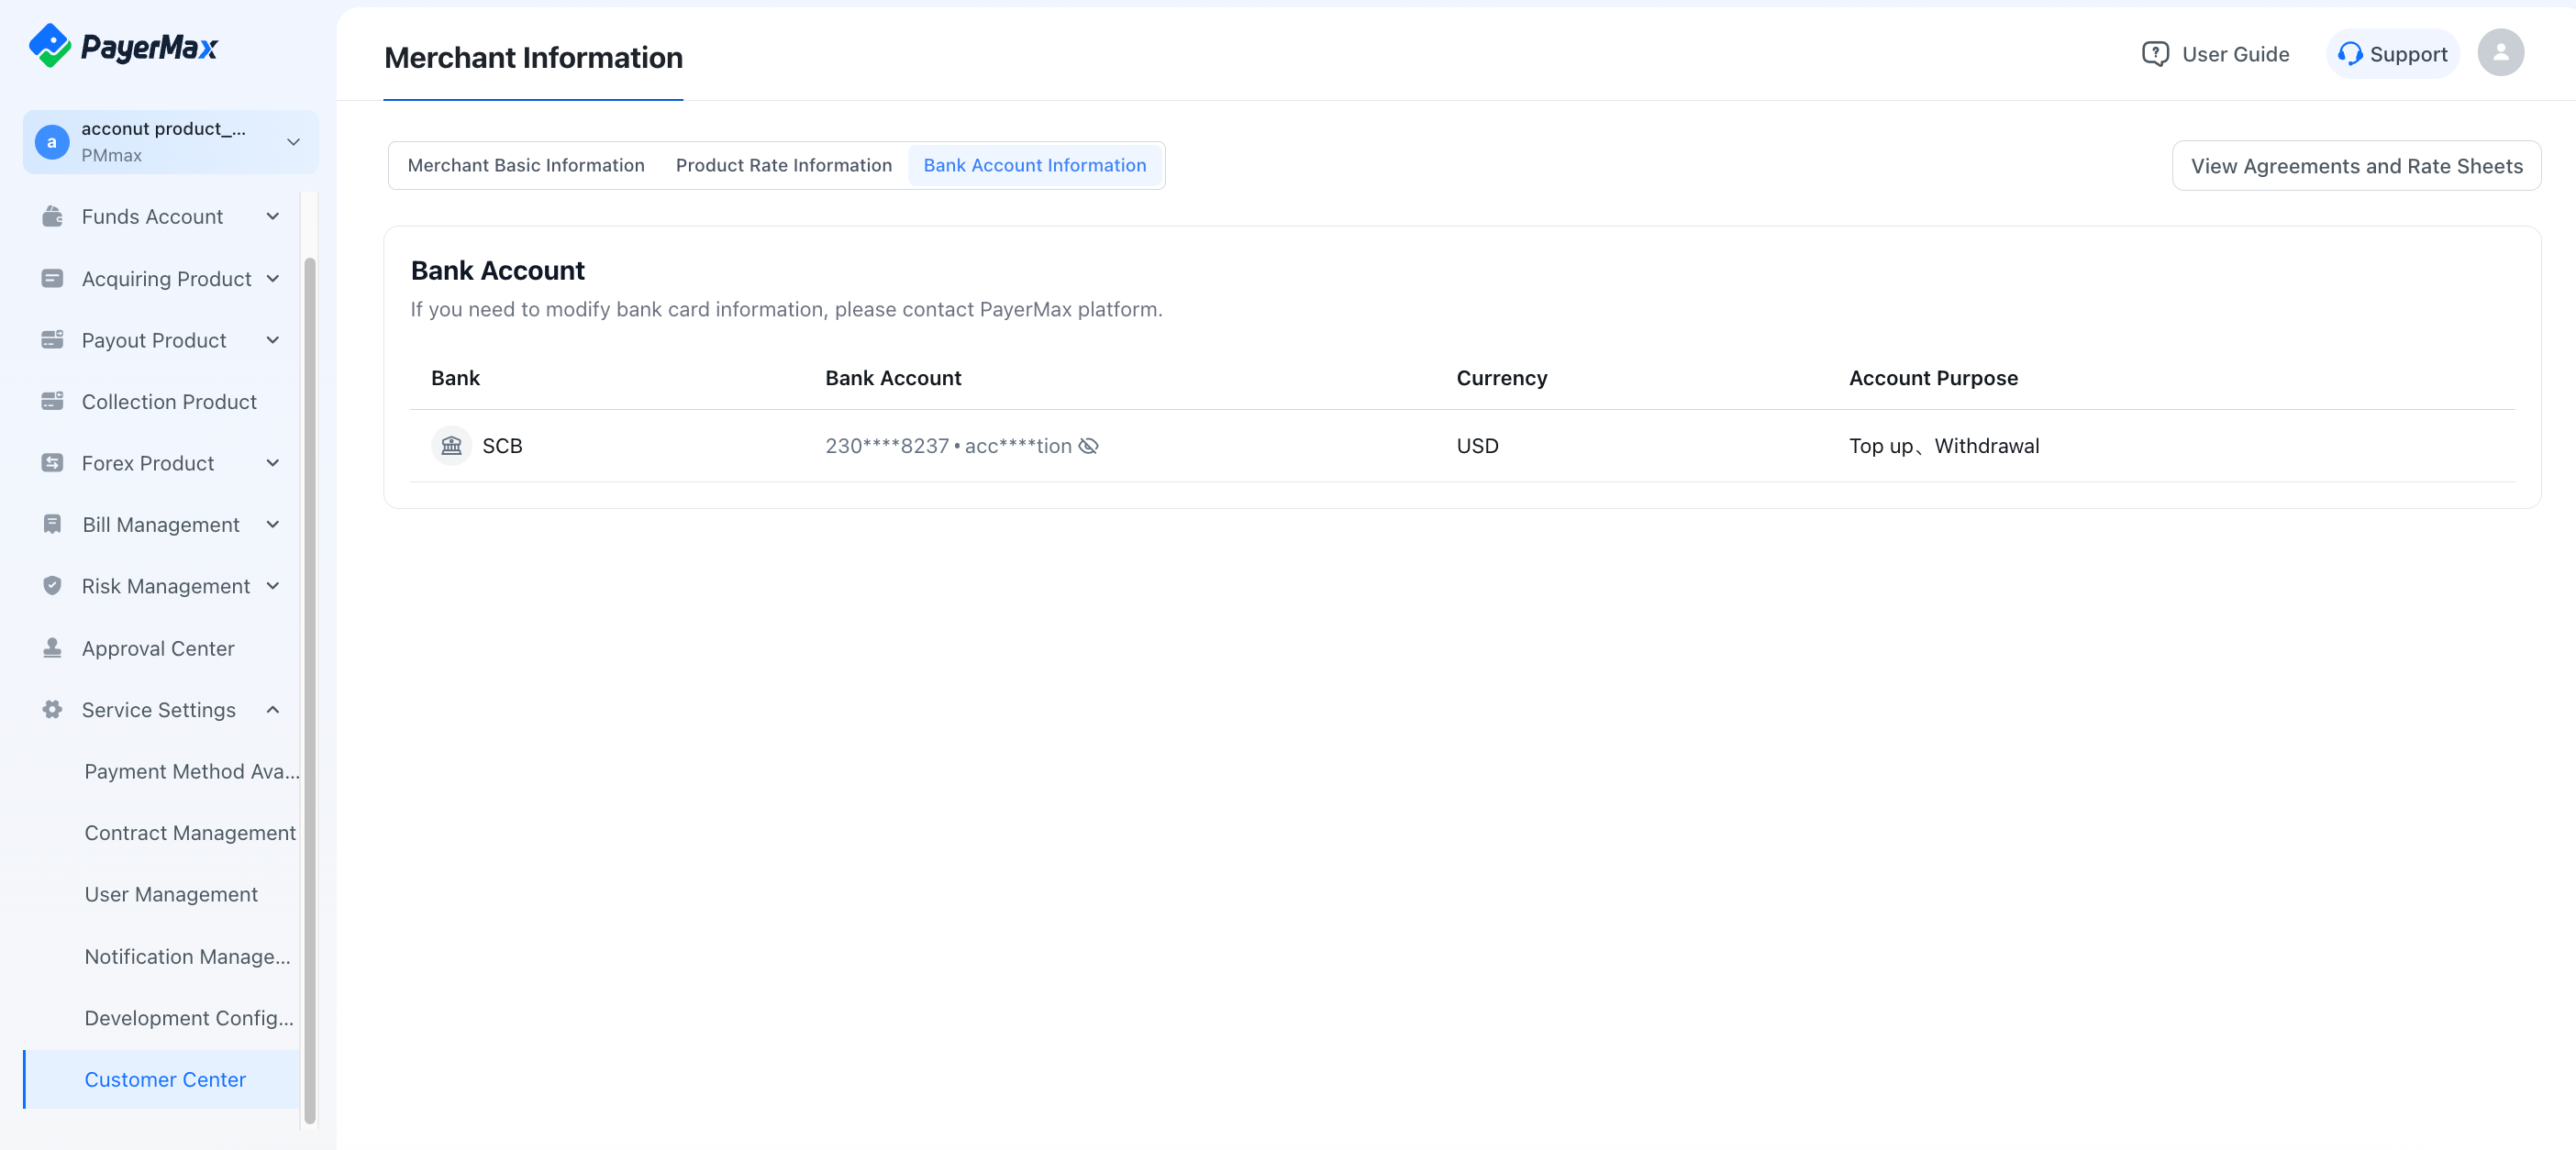Image resolution: width=2576 pixels, height=1150 pixels.
Task: Select Bank Account Information tab
Action: click(1035, 165)
